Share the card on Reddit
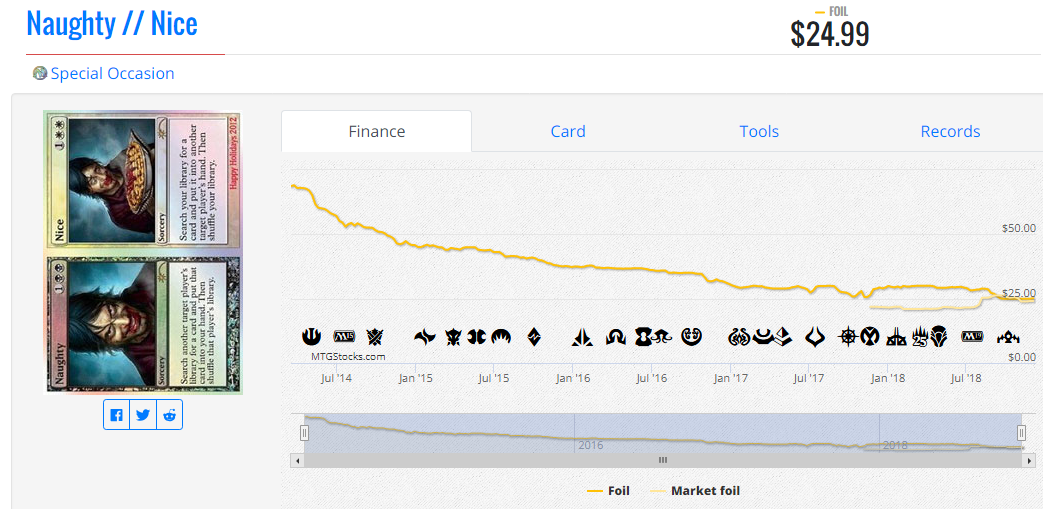The image size is (1043, 509). pyautogui.click(x=169, y=415)
